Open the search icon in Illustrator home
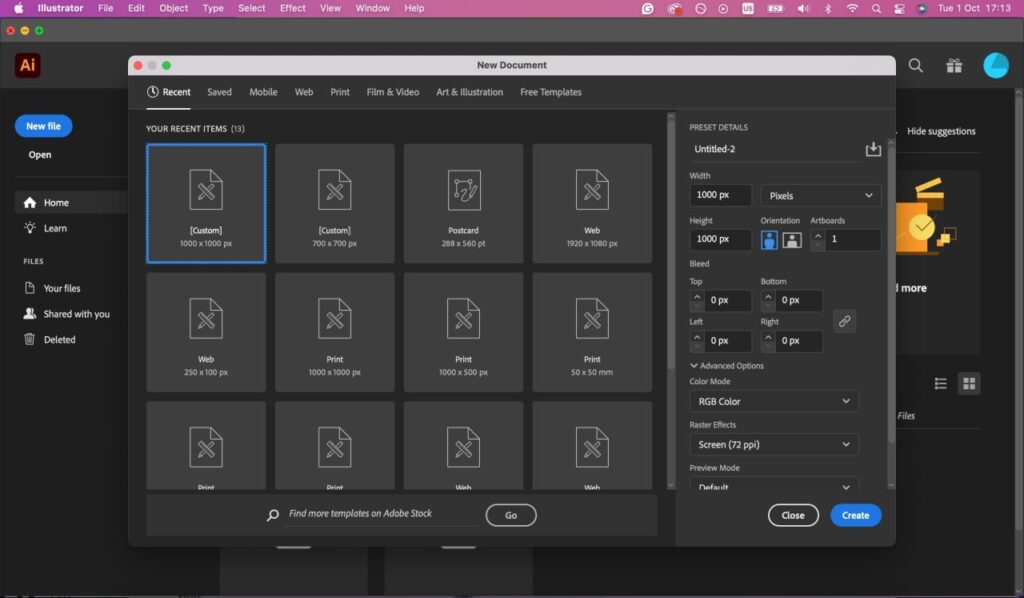This screenshot has width=1024, height=598. click(x=916, y=65)
